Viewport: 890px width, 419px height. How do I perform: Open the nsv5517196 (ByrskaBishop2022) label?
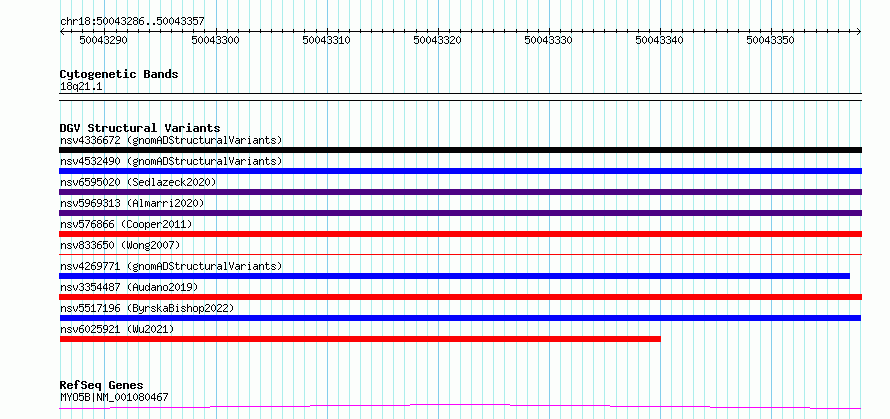click(x=147, y=308)
